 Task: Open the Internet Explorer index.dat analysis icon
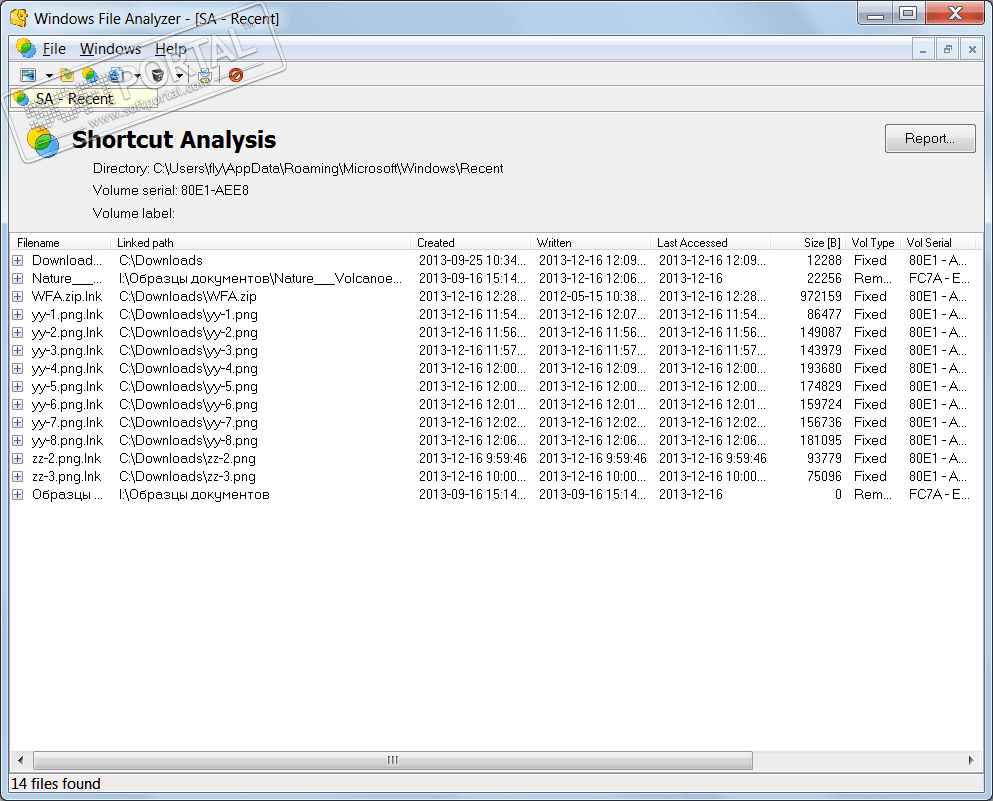click(x=116, y=75)
